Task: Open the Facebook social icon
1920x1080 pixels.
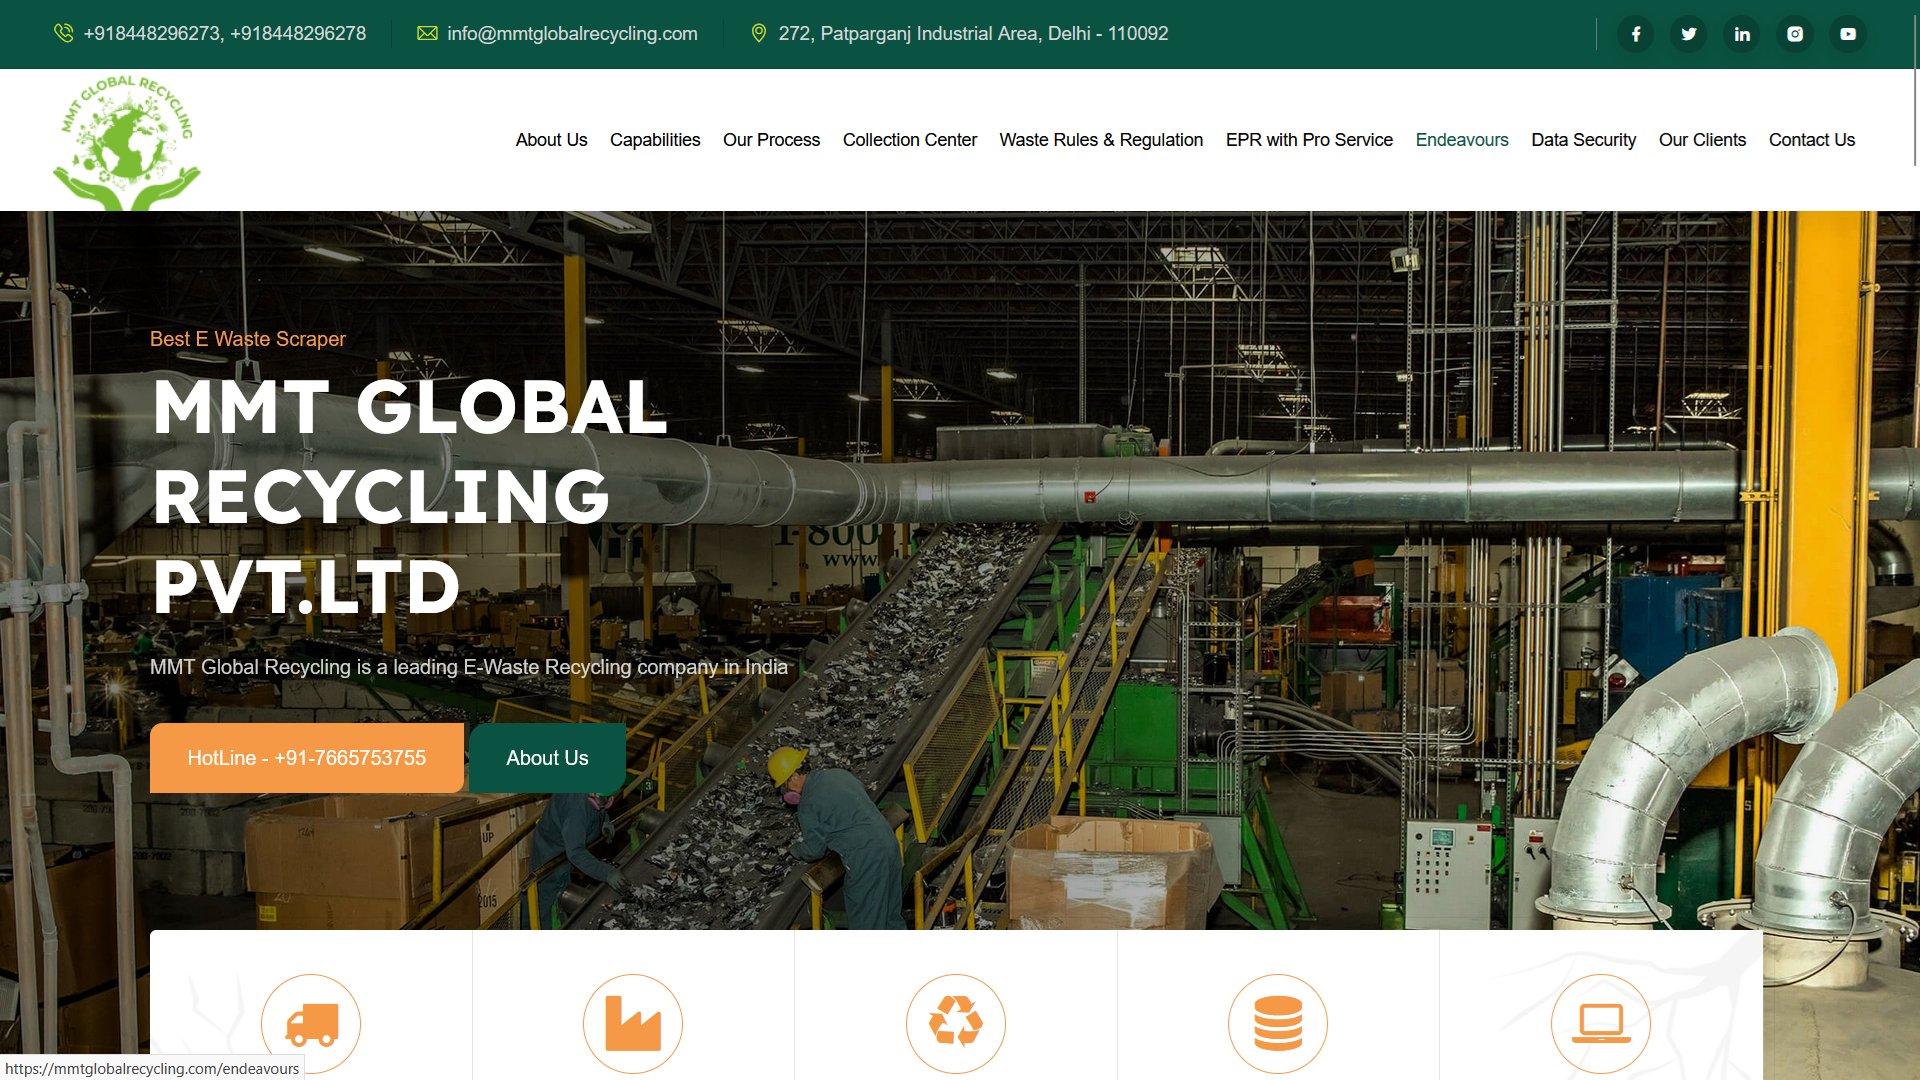Action: click(1636, 34)
